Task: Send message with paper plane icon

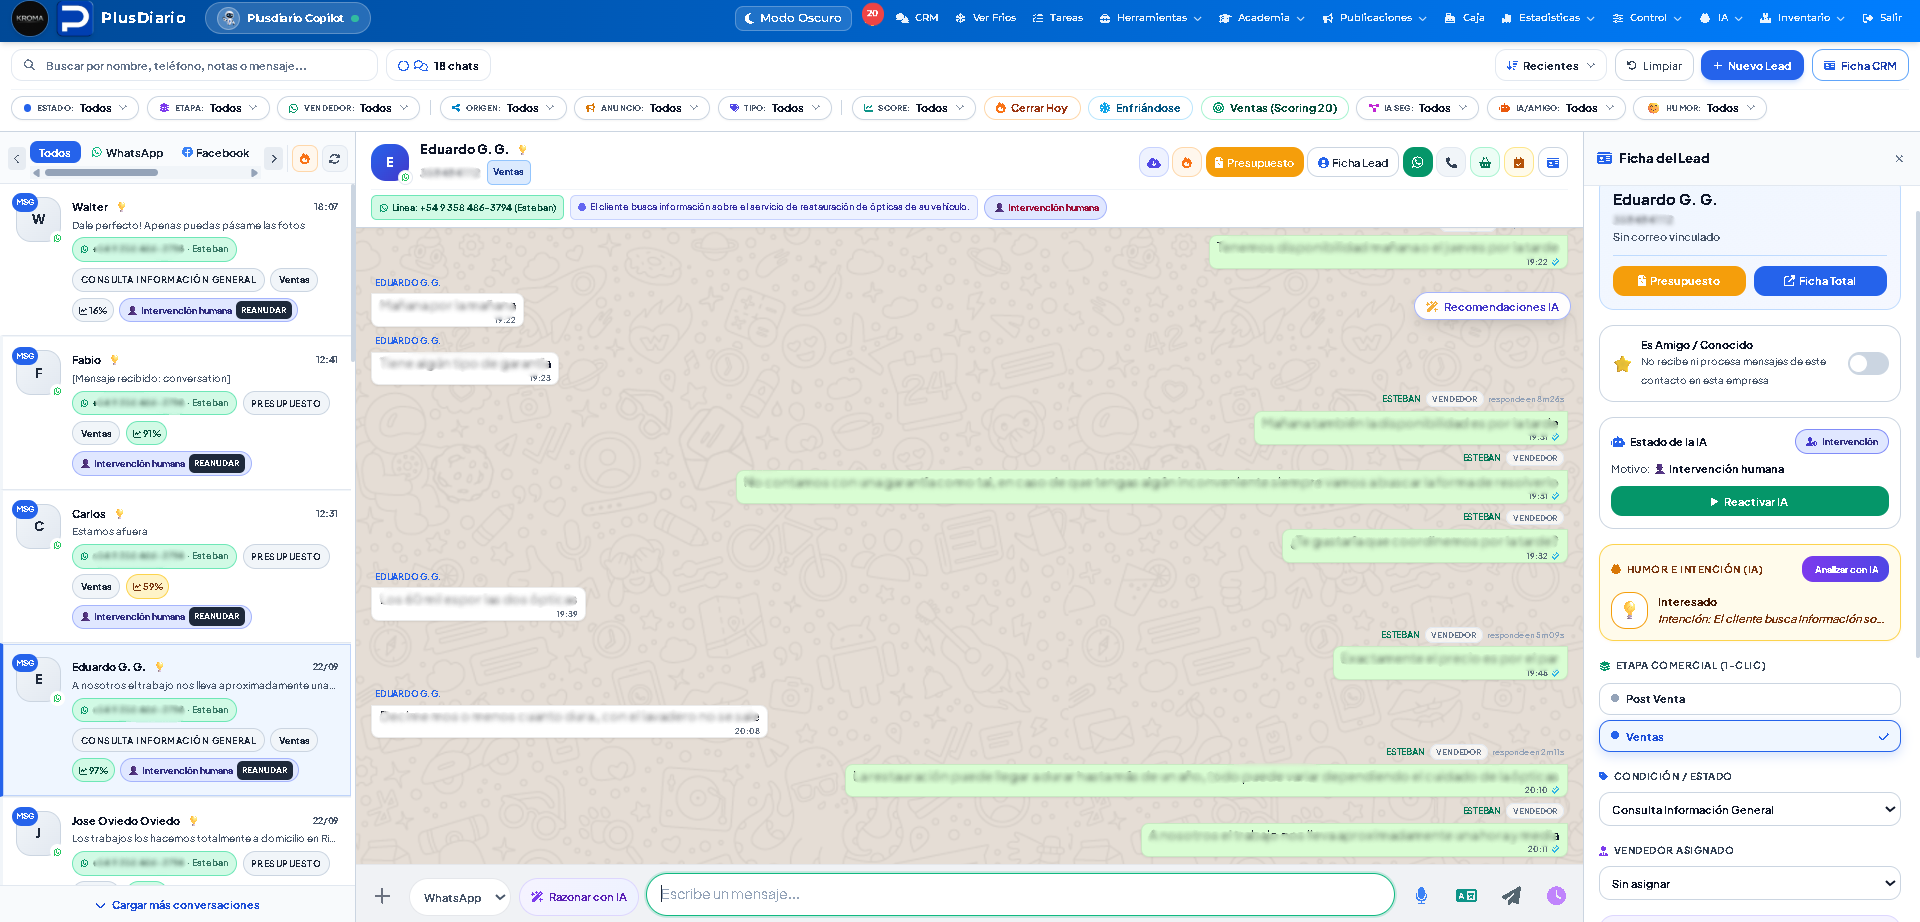Action: (1511, 895)
